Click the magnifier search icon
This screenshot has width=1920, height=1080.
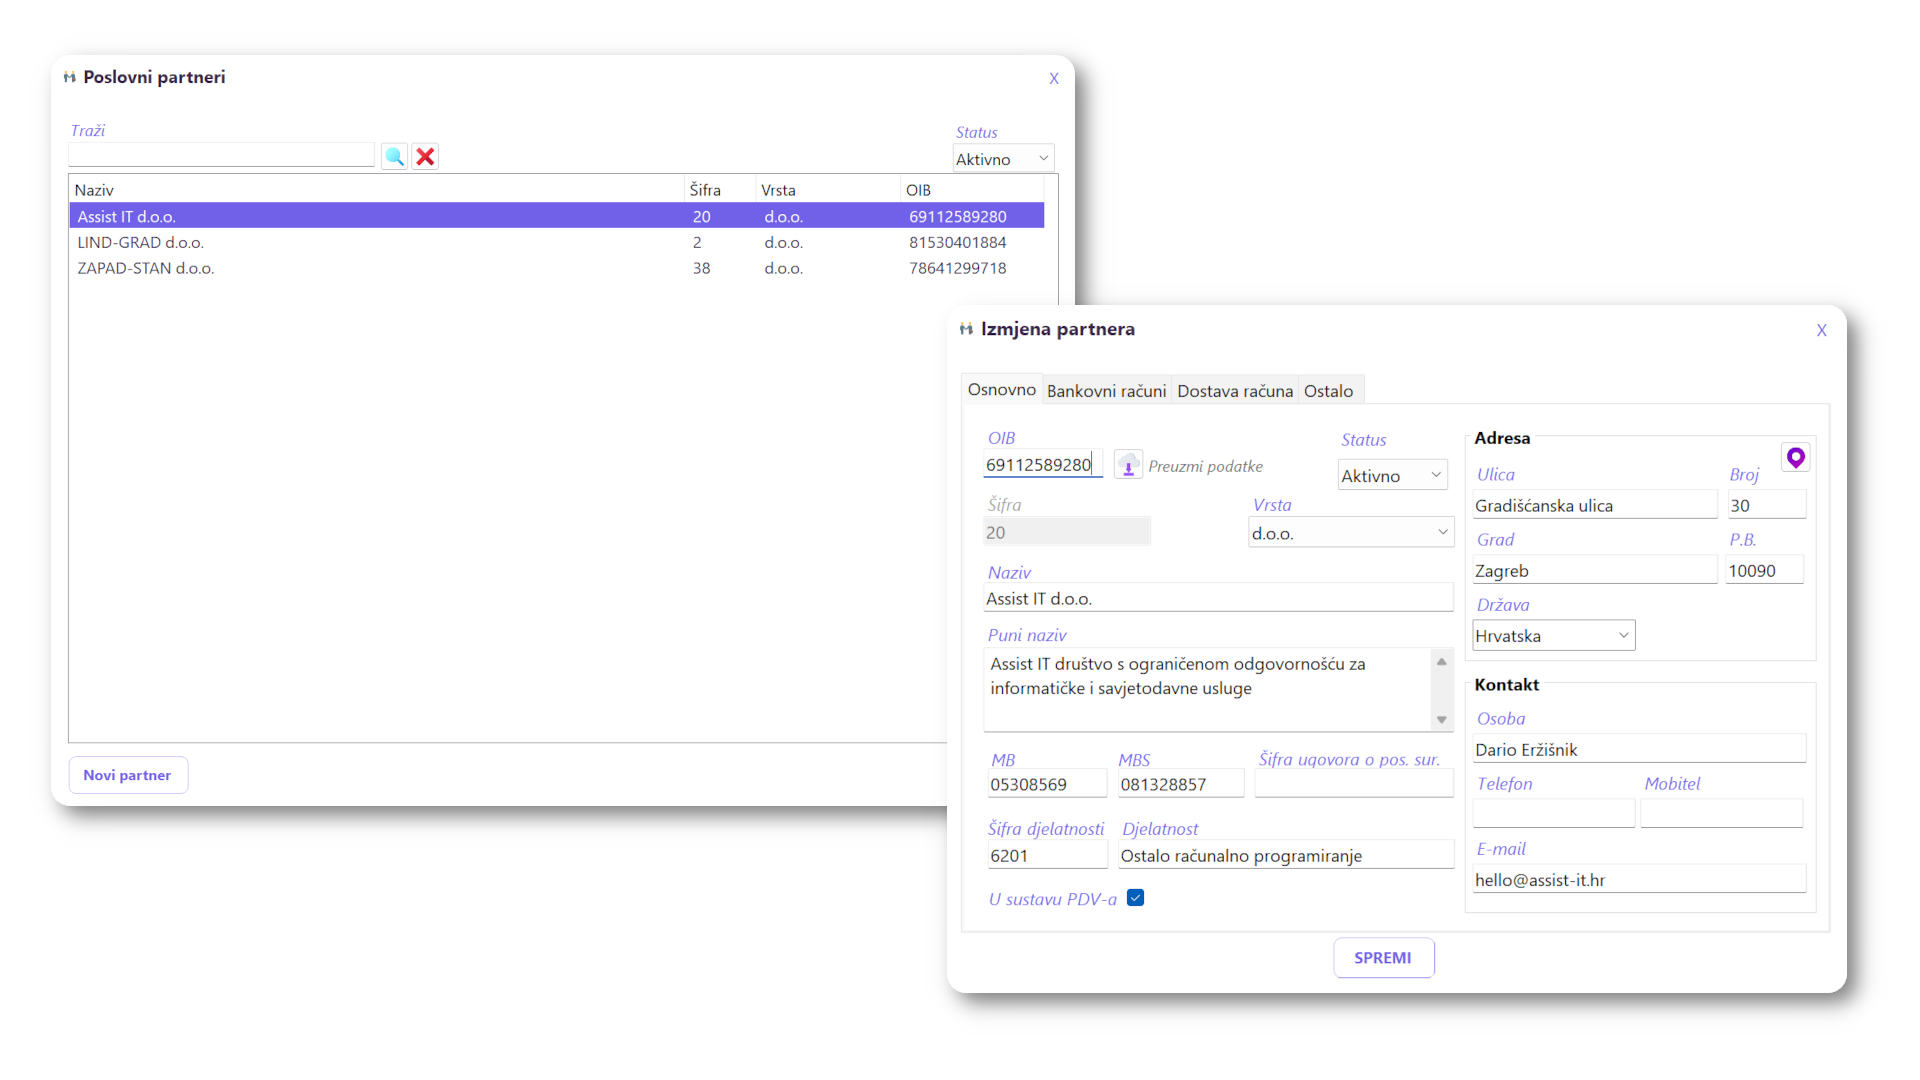point(395,157)
